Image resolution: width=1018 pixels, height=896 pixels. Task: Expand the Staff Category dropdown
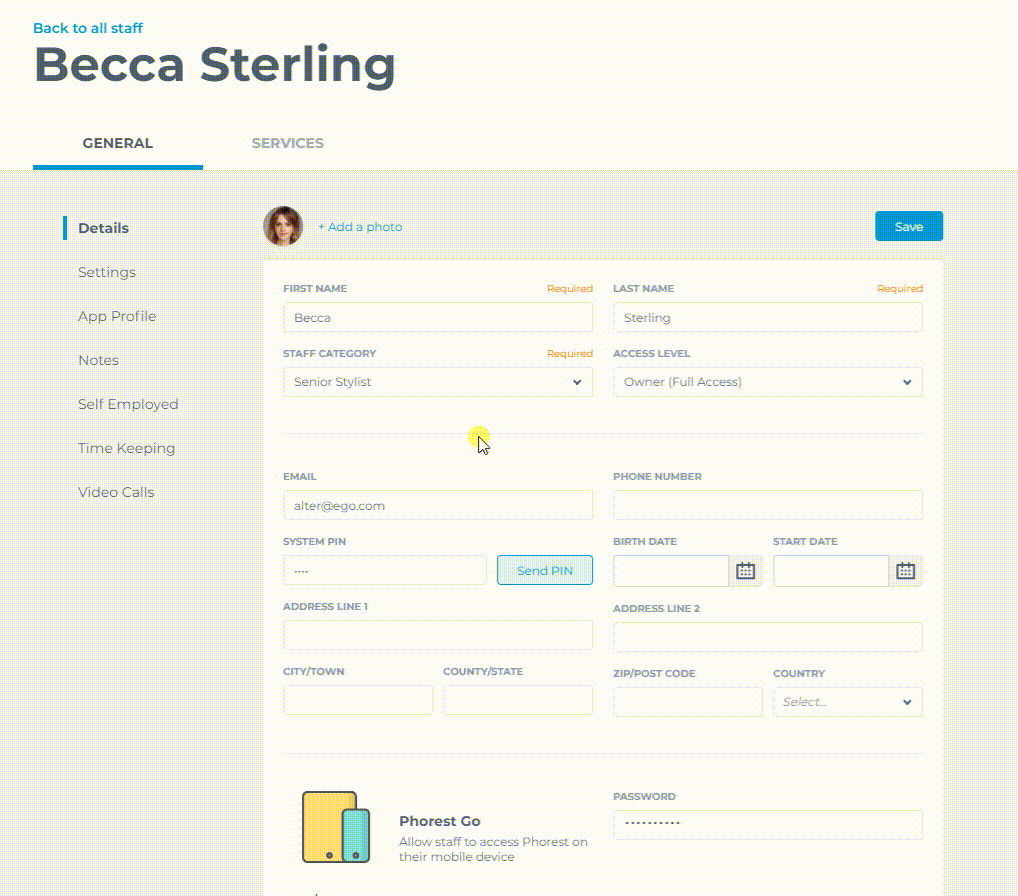coord(437,382)
